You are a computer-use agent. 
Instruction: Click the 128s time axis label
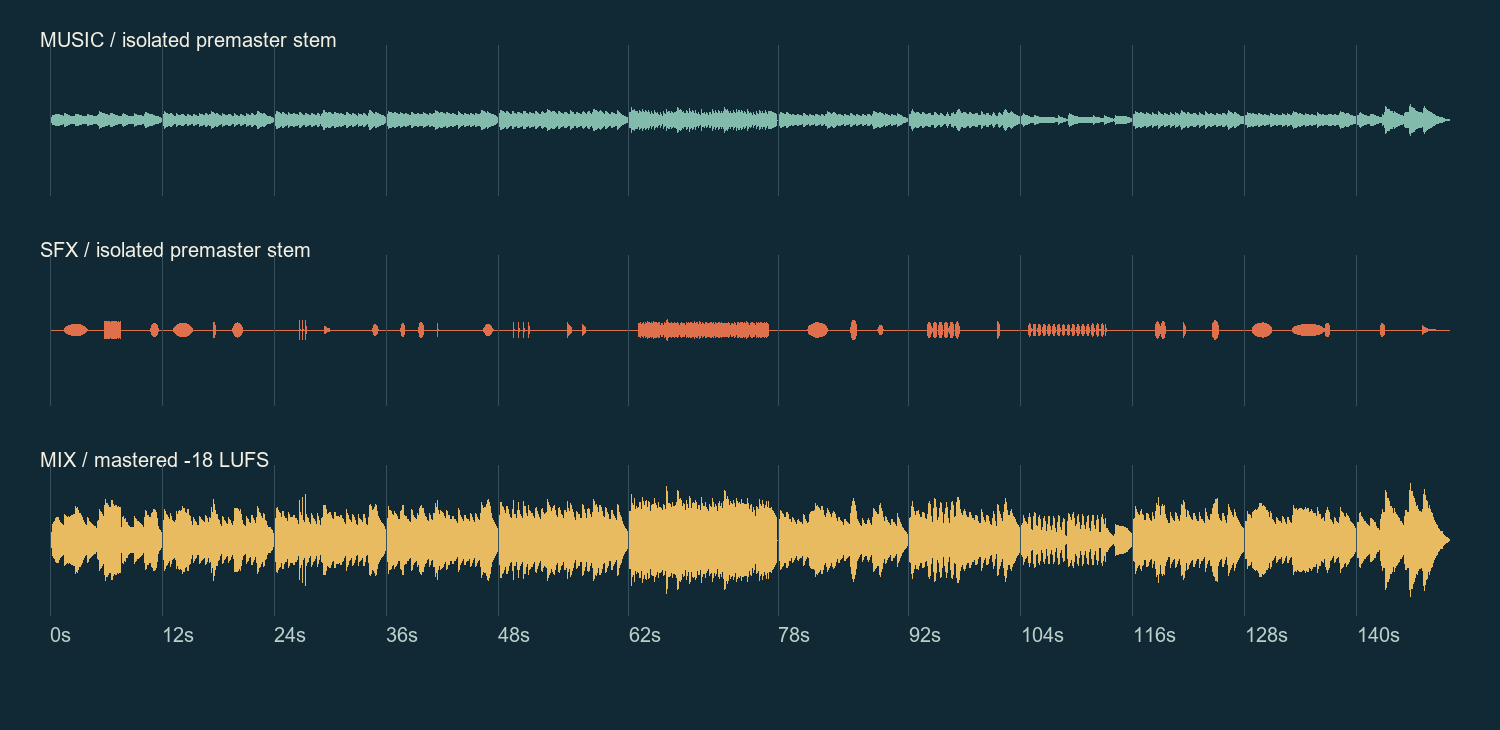(1266, 635)
